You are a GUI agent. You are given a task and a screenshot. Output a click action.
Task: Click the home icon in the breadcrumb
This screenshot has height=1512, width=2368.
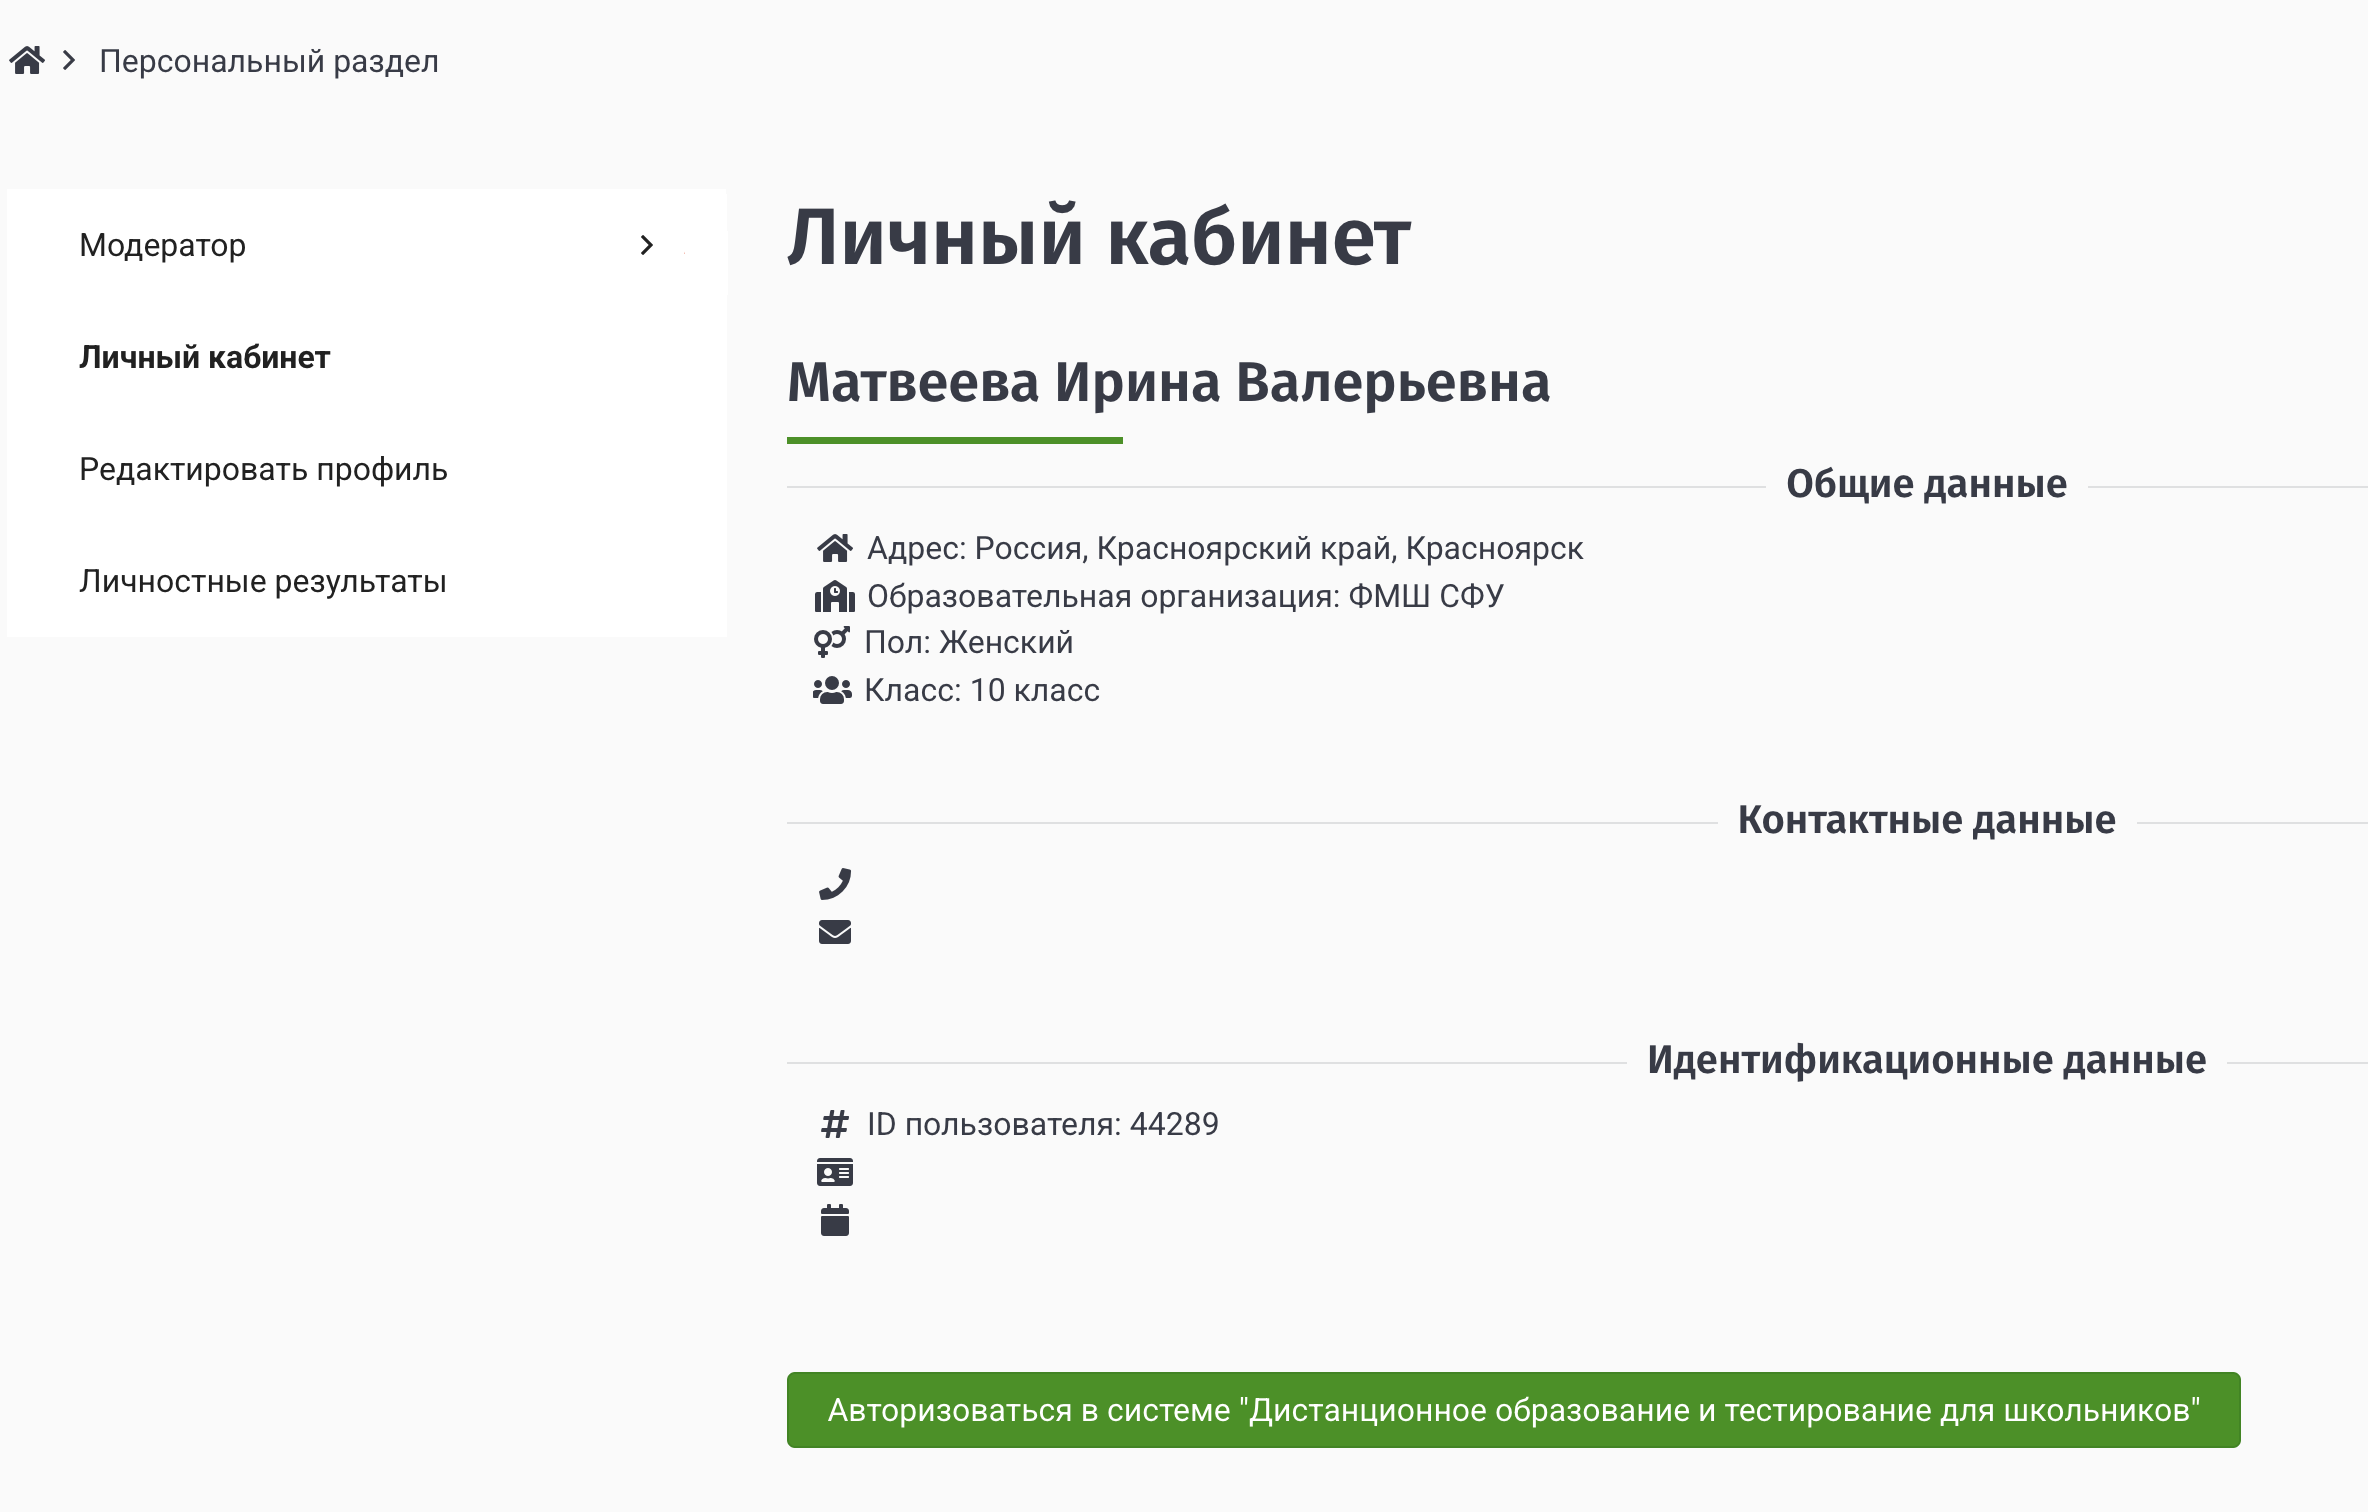[28, 59]
